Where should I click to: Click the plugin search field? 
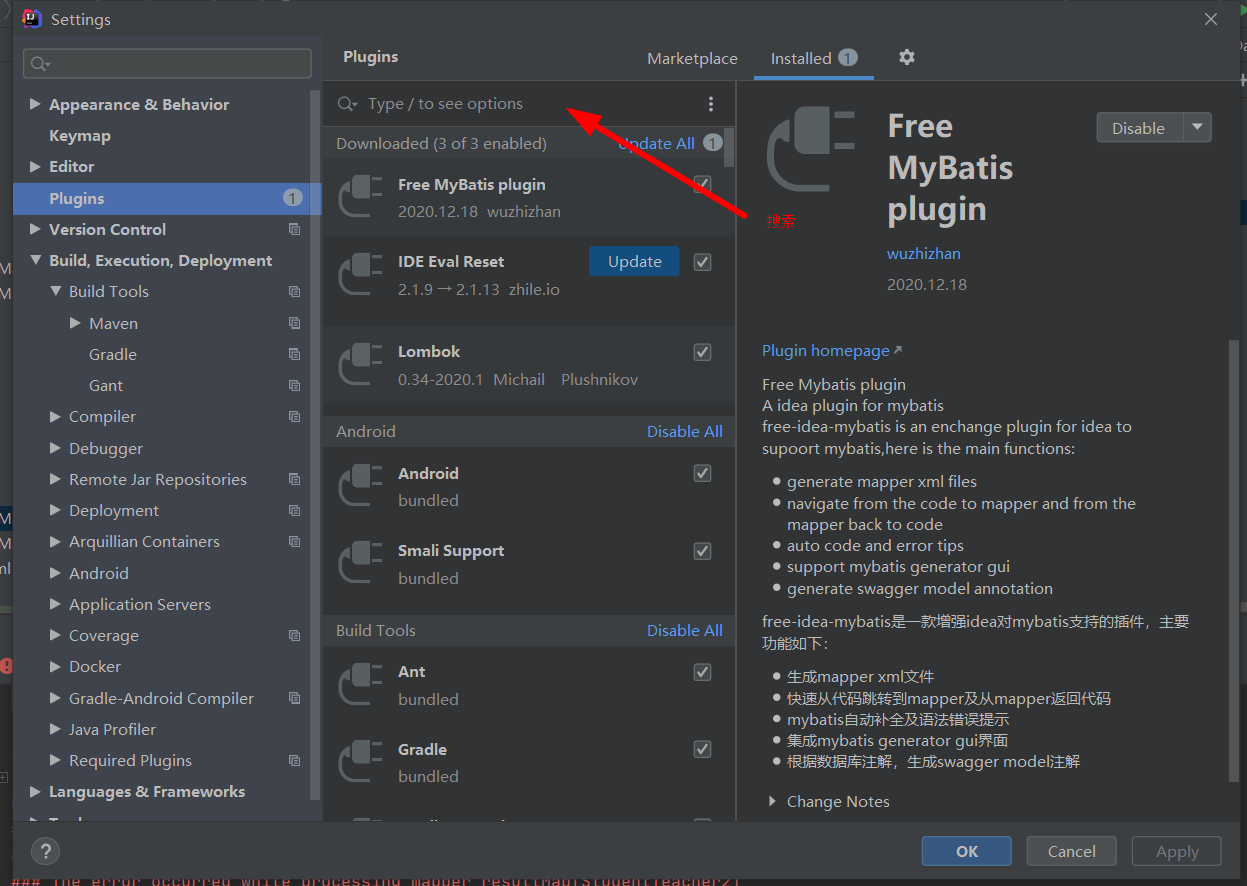click(514, 104)
